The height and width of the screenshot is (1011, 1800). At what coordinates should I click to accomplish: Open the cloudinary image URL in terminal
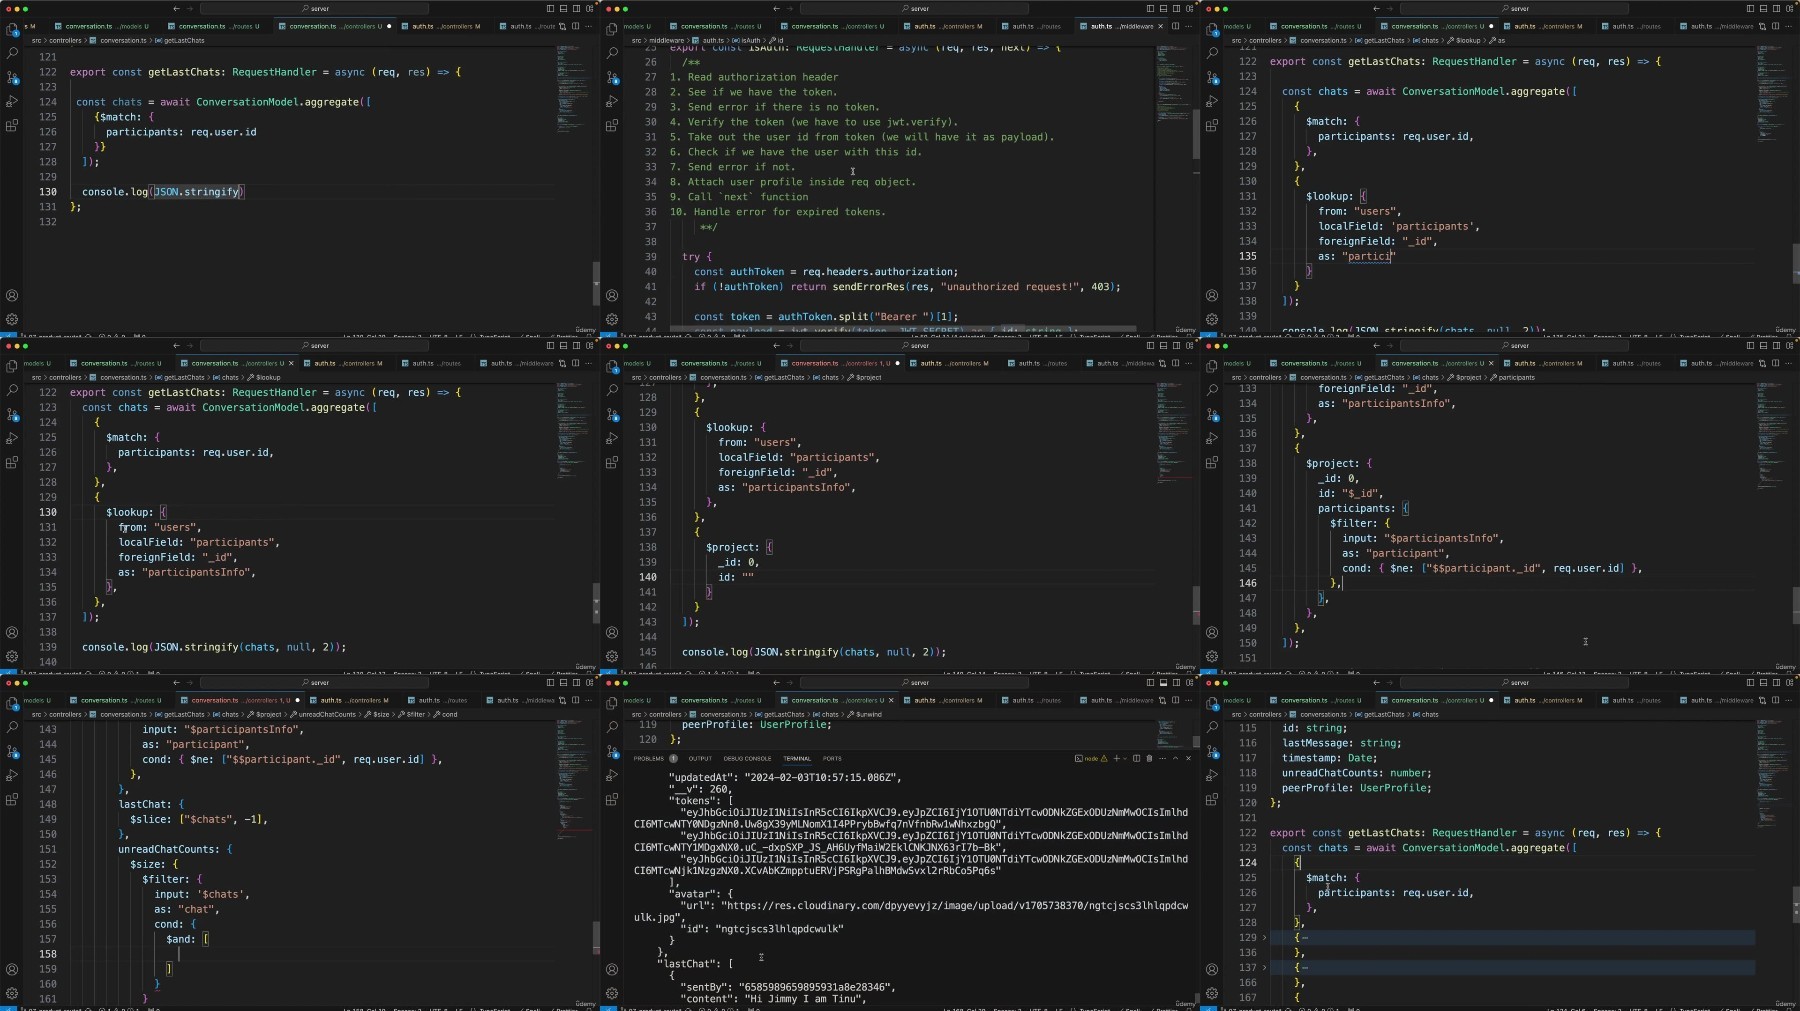coord(911,911)
